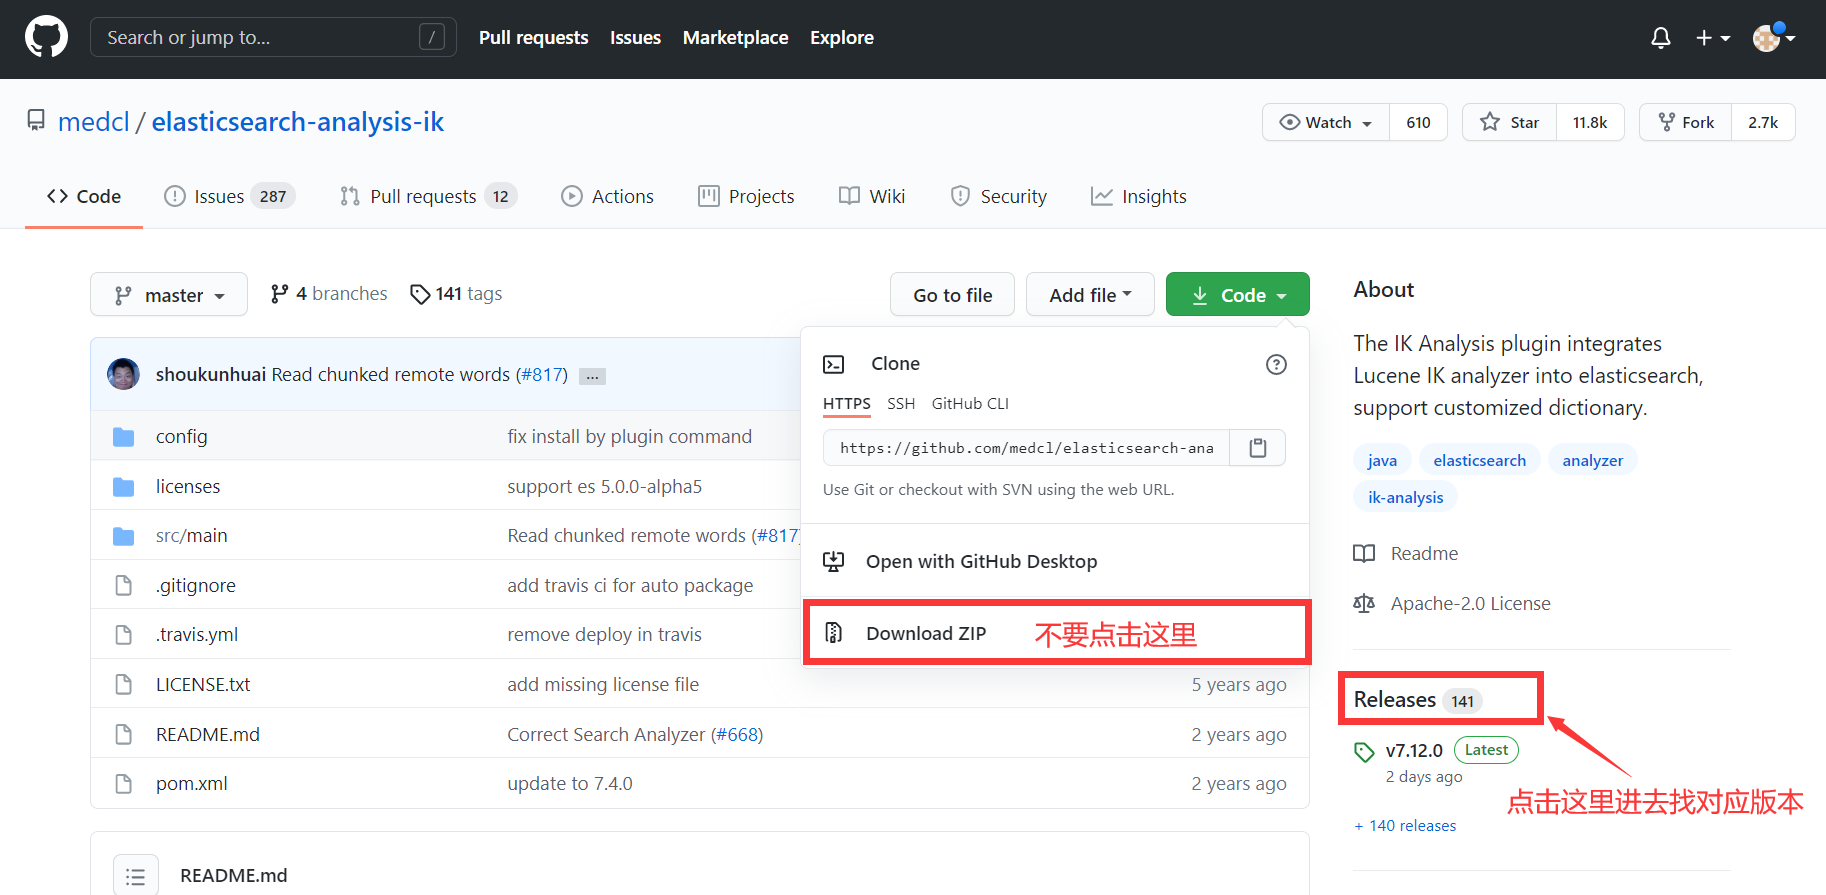Expand the master branch selector

coord(169,294)
